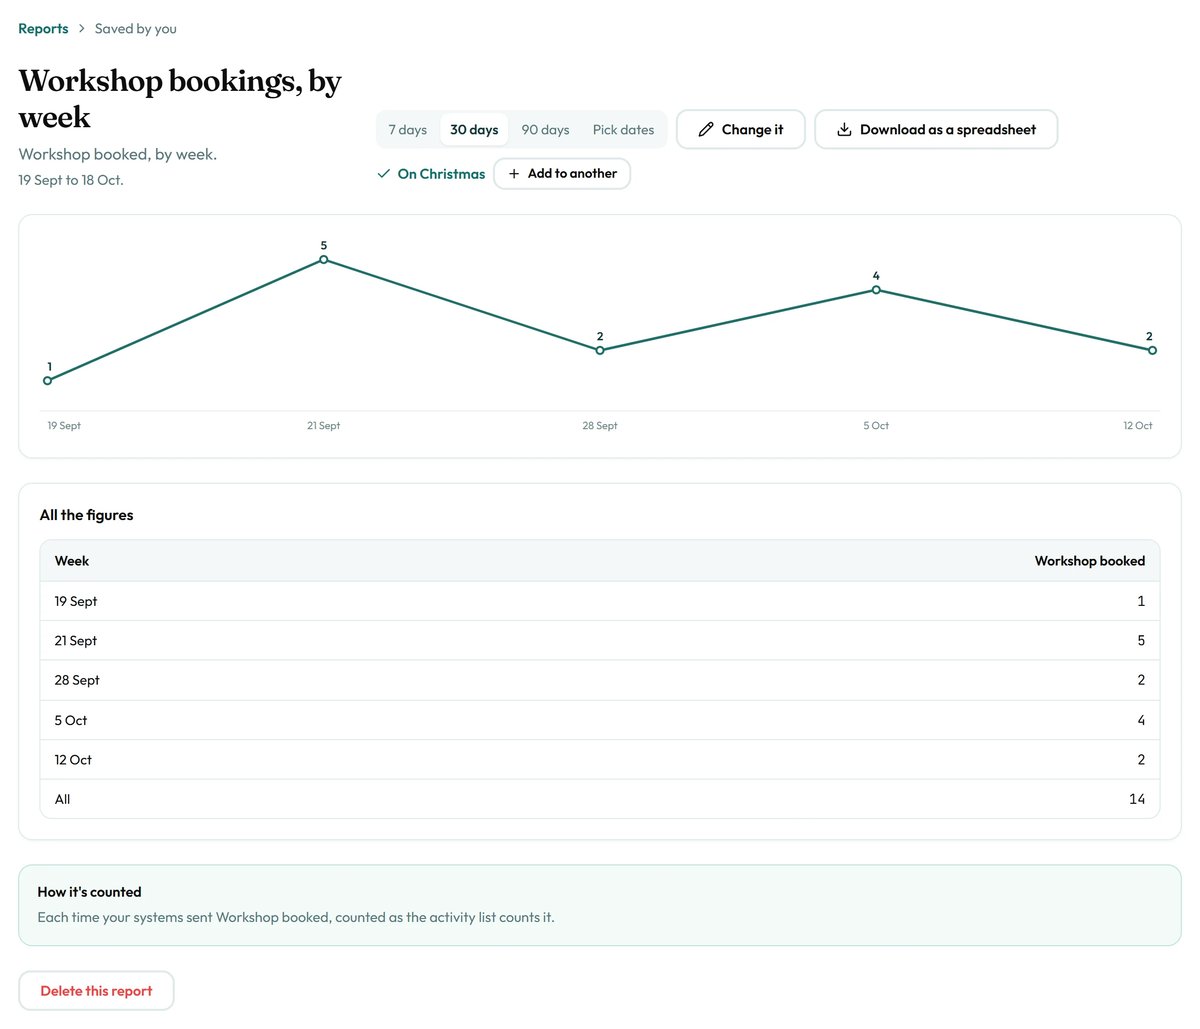Click the breadcrumb chevron separator
The height and width of the screenshot is (1029, 1200).
(x=82, y=29)
